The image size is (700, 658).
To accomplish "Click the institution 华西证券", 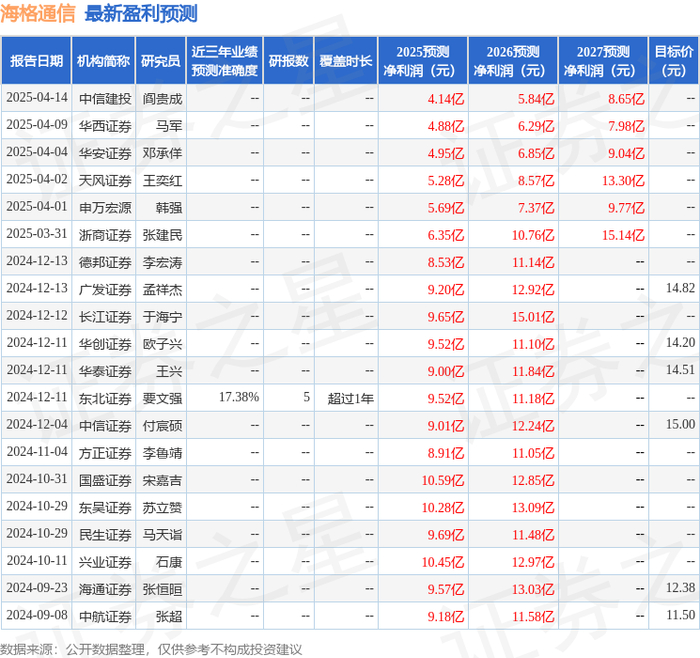I will [105, 126].
